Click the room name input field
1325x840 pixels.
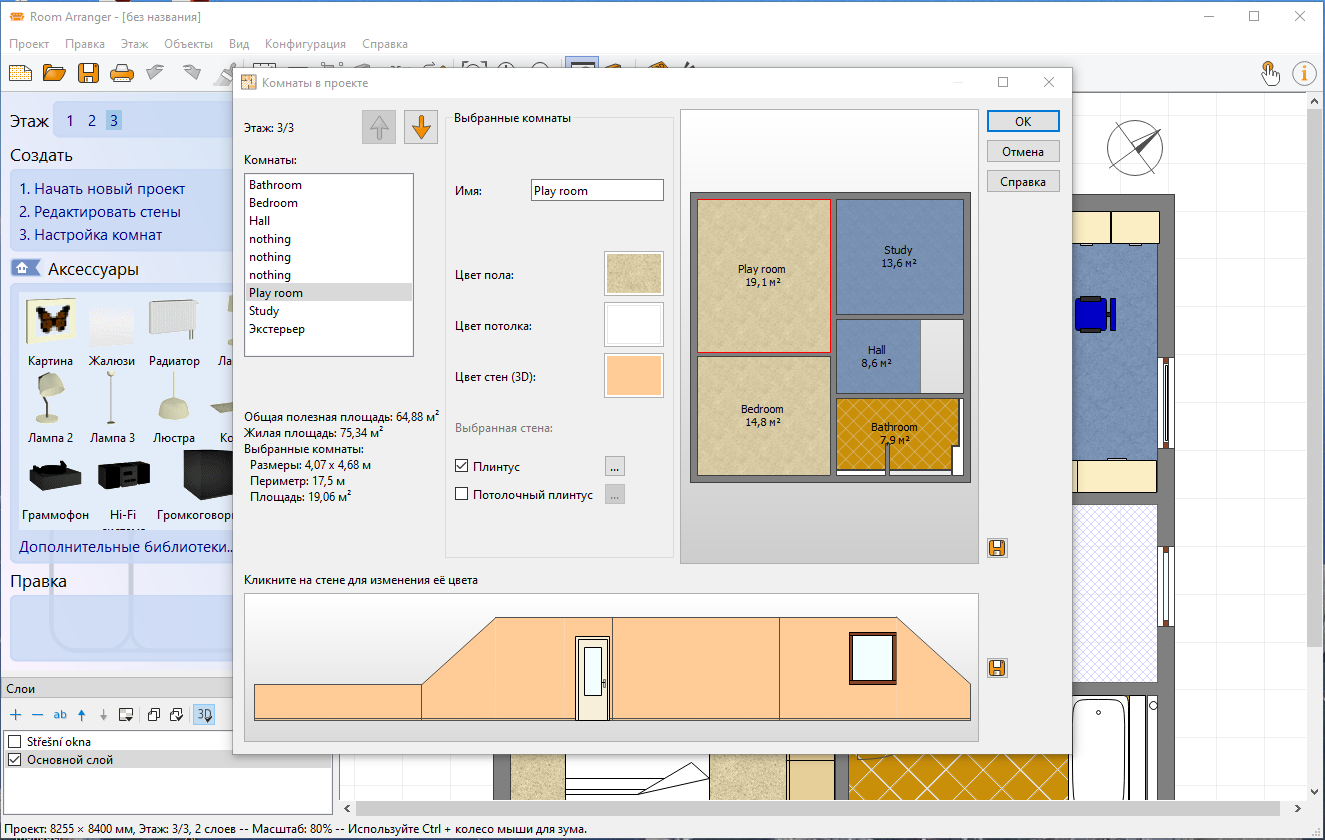(597, 190)
